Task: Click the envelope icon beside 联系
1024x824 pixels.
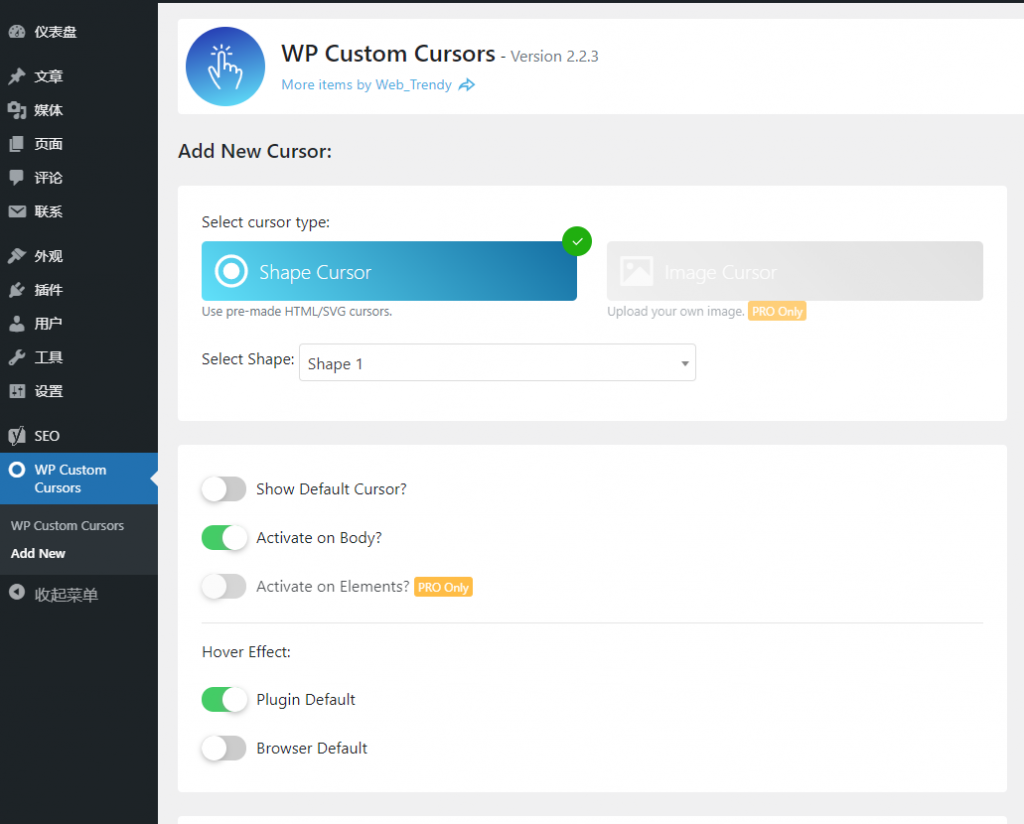Action: click(x=17, y=212)
